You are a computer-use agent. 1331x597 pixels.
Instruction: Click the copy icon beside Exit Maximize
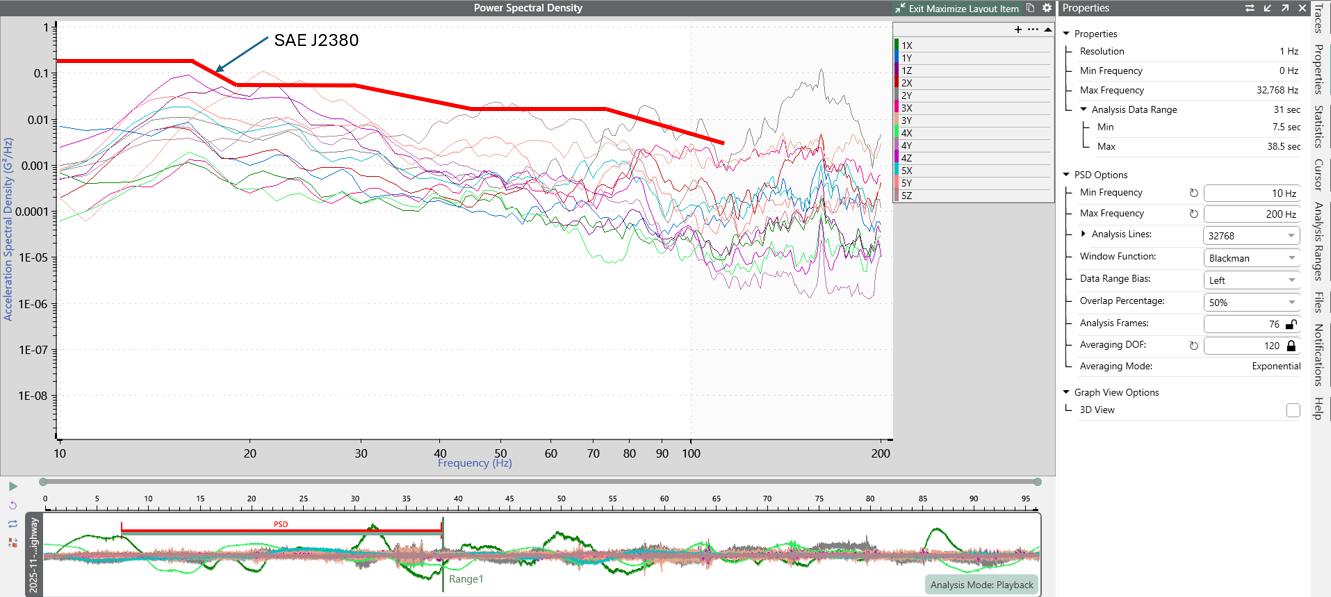tap(1030, 8)
